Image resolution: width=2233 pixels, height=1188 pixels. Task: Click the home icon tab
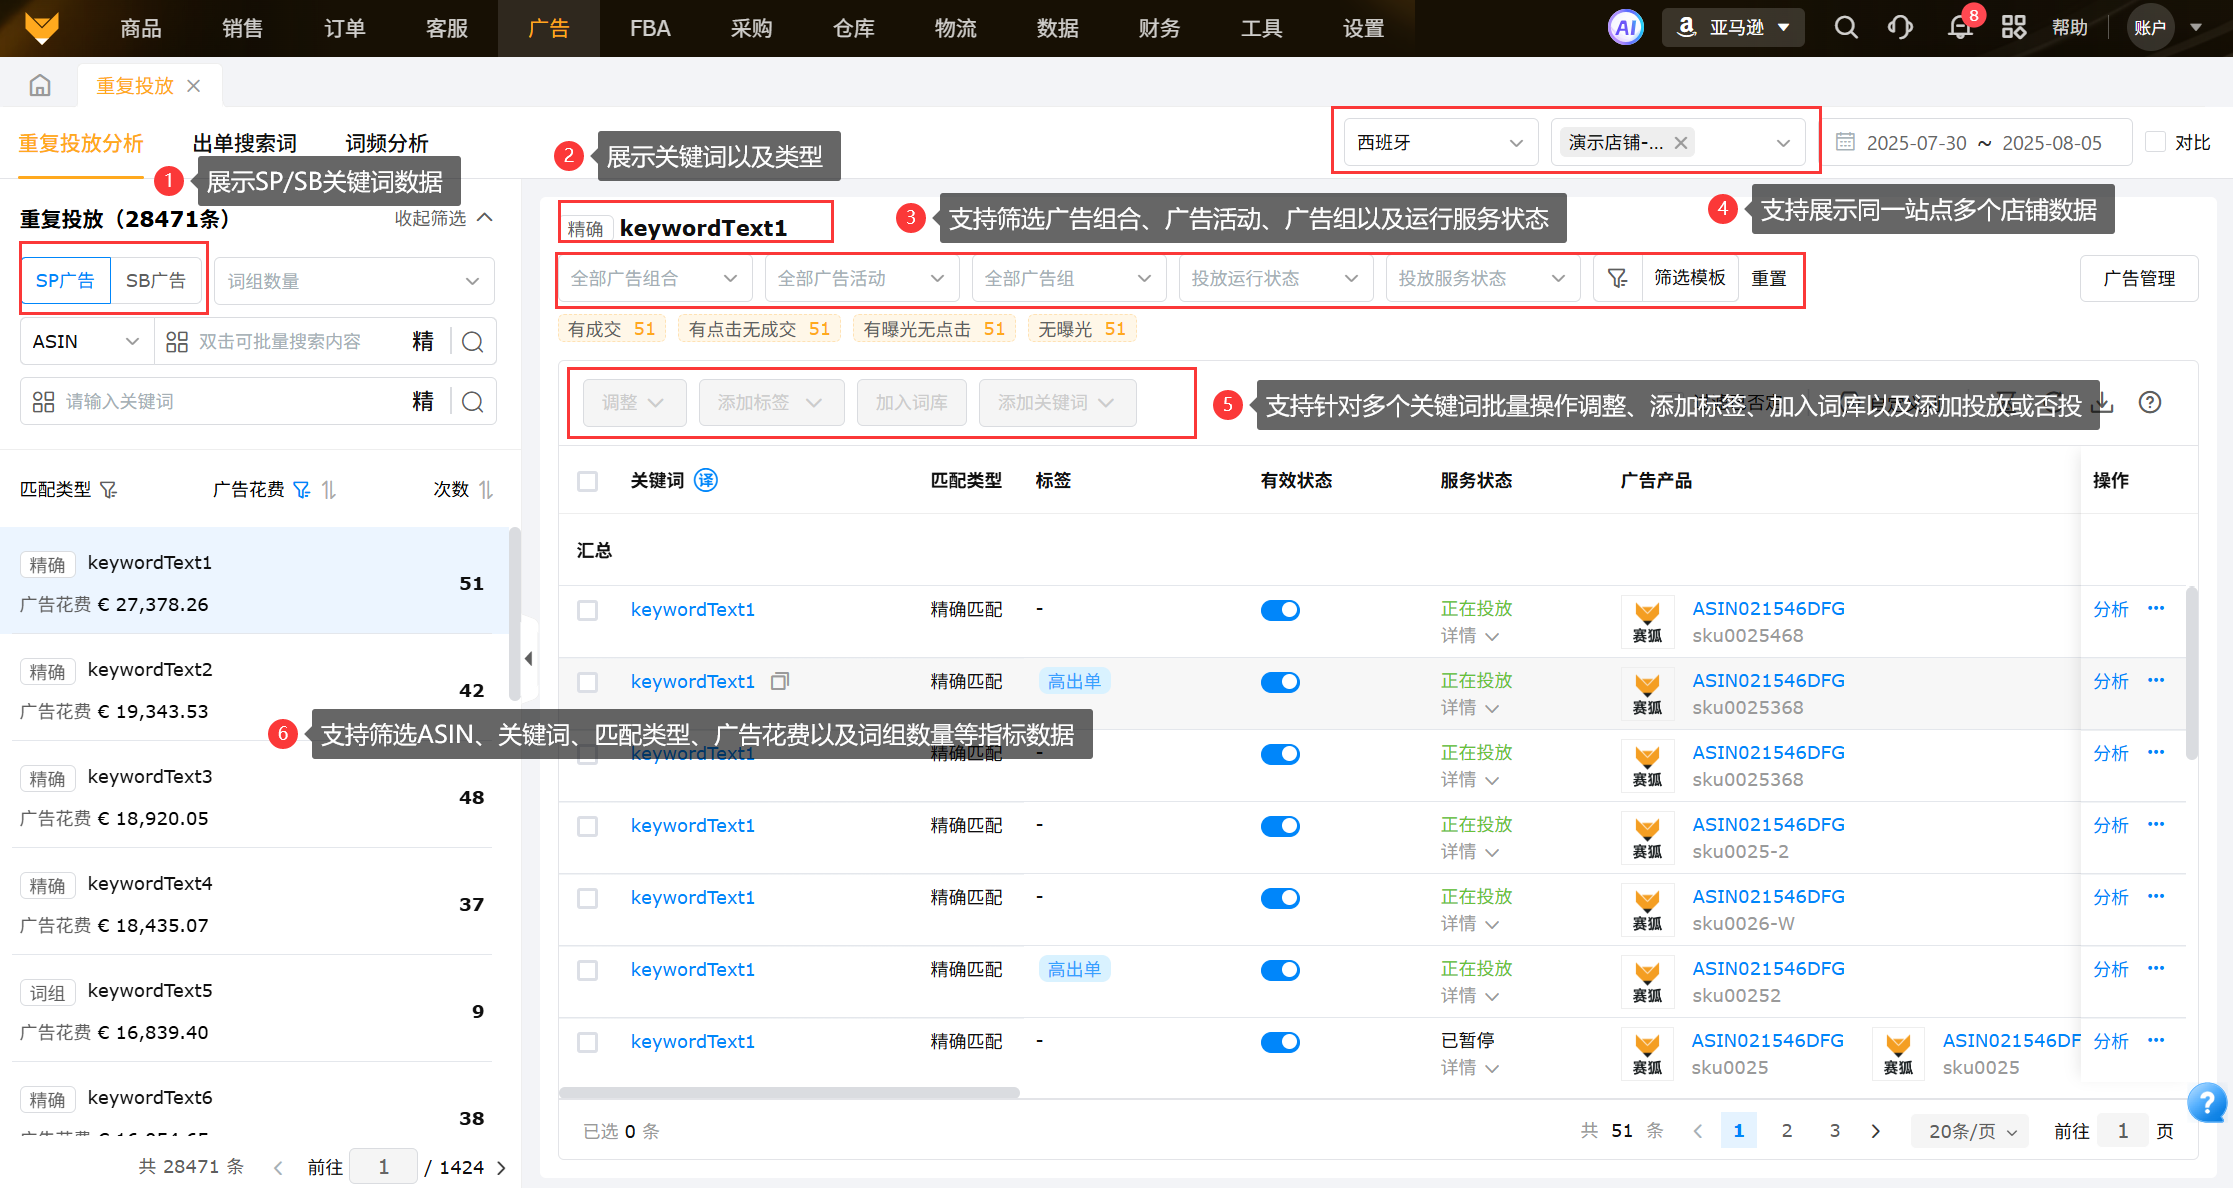point(40,86)
